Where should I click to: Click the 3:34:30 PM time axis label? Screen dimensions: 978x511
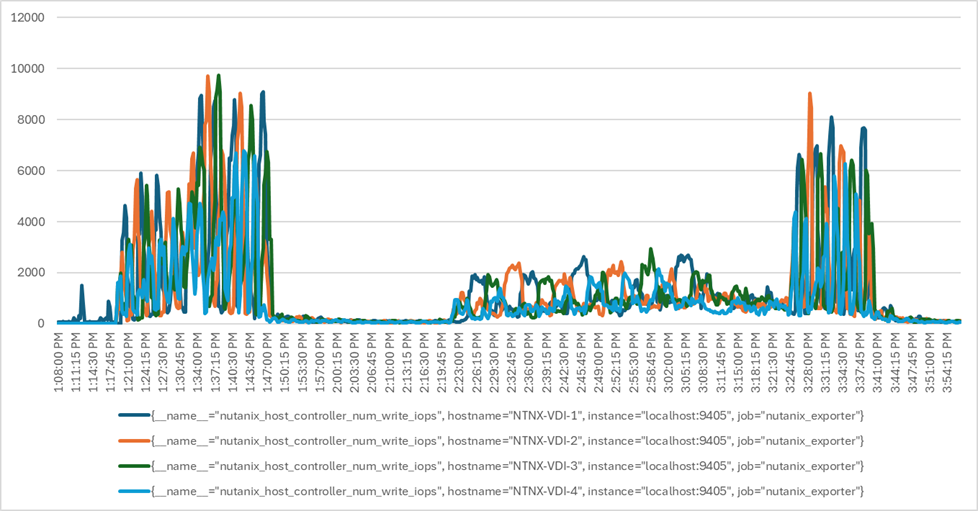point(843,363)
